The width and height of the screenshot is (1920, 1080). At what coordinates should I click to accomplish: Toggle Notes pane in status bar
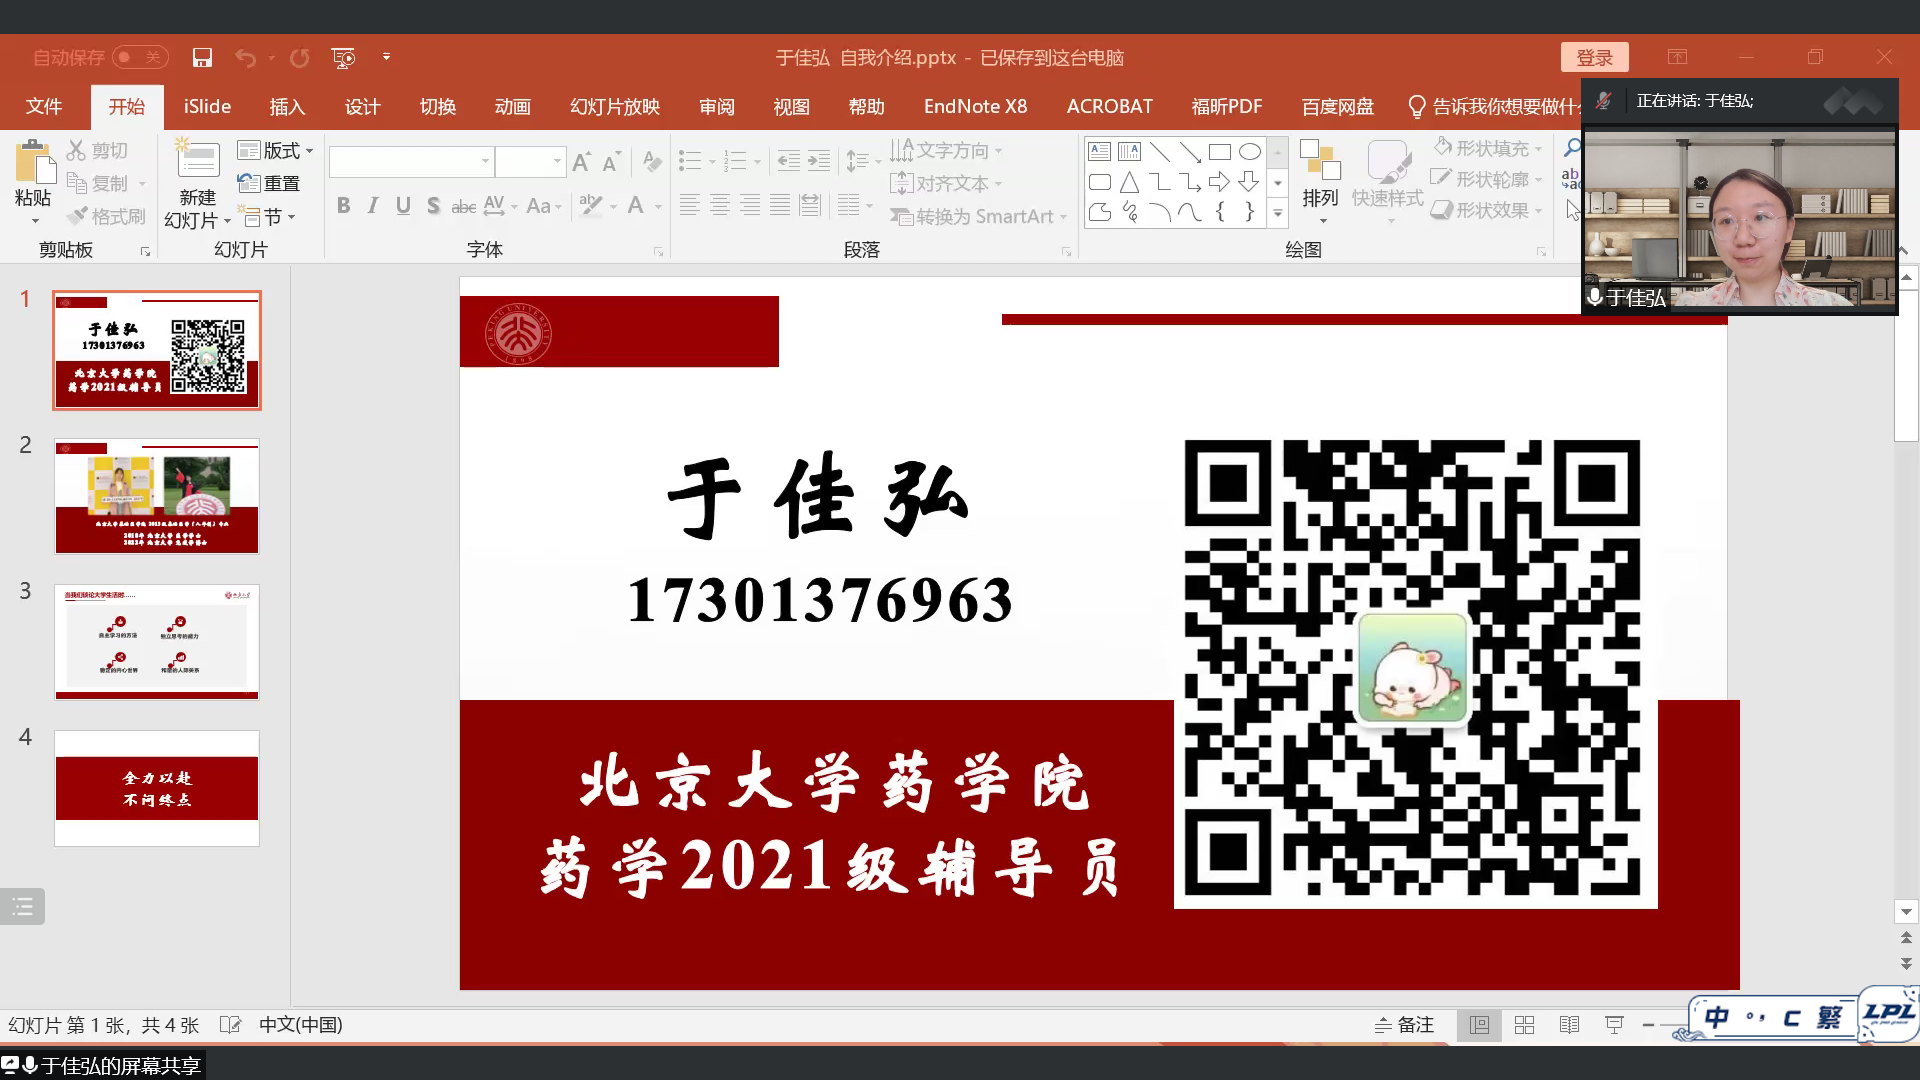tap(1404, 1025)
